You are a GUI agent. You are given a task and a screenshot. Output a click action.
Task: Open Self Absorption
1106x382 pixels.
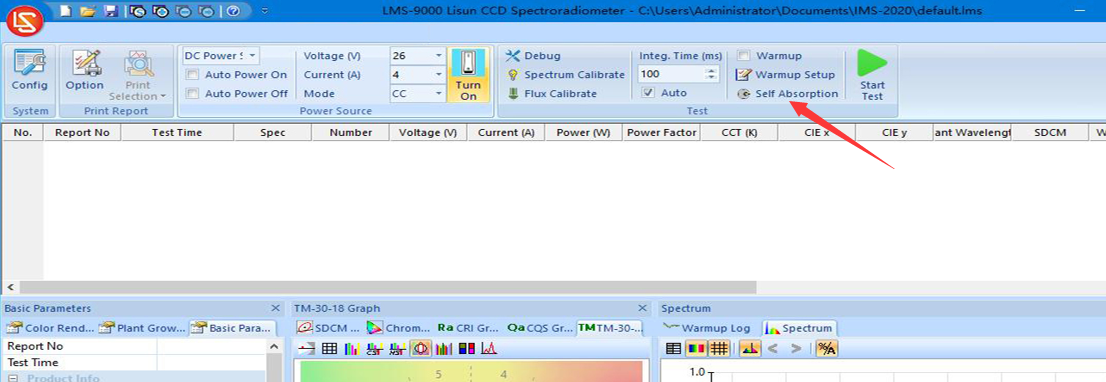tap(787, 94)
